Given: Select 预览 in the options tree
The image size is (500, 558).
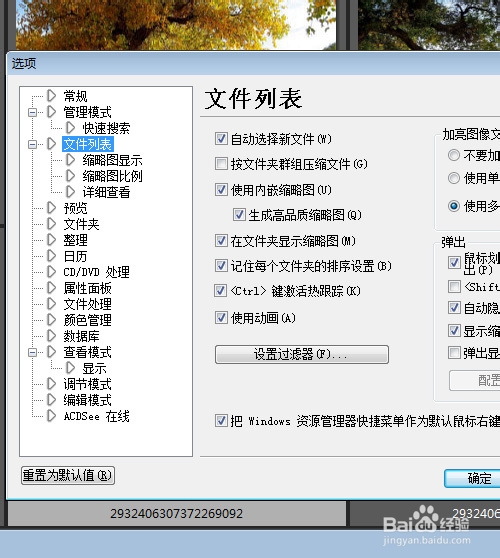Looking at the screenshot, I should pyautogui.click(x=75, y=208).
